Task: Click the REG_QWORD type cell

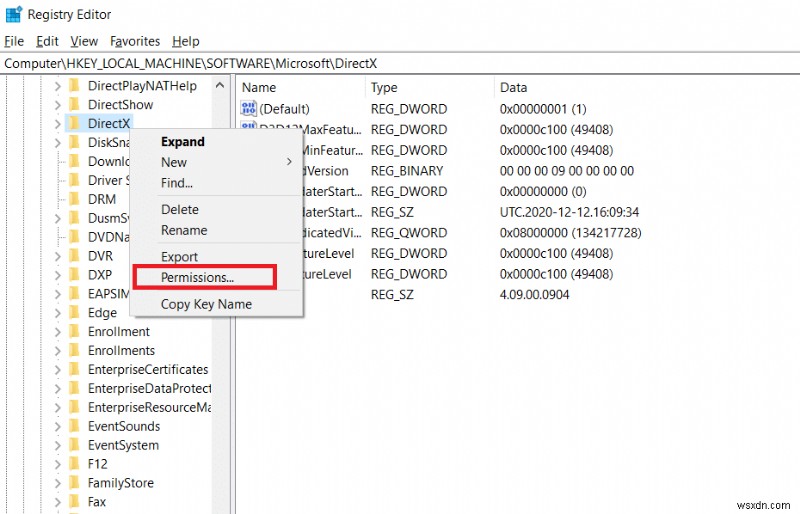Action: click(409, 232)
